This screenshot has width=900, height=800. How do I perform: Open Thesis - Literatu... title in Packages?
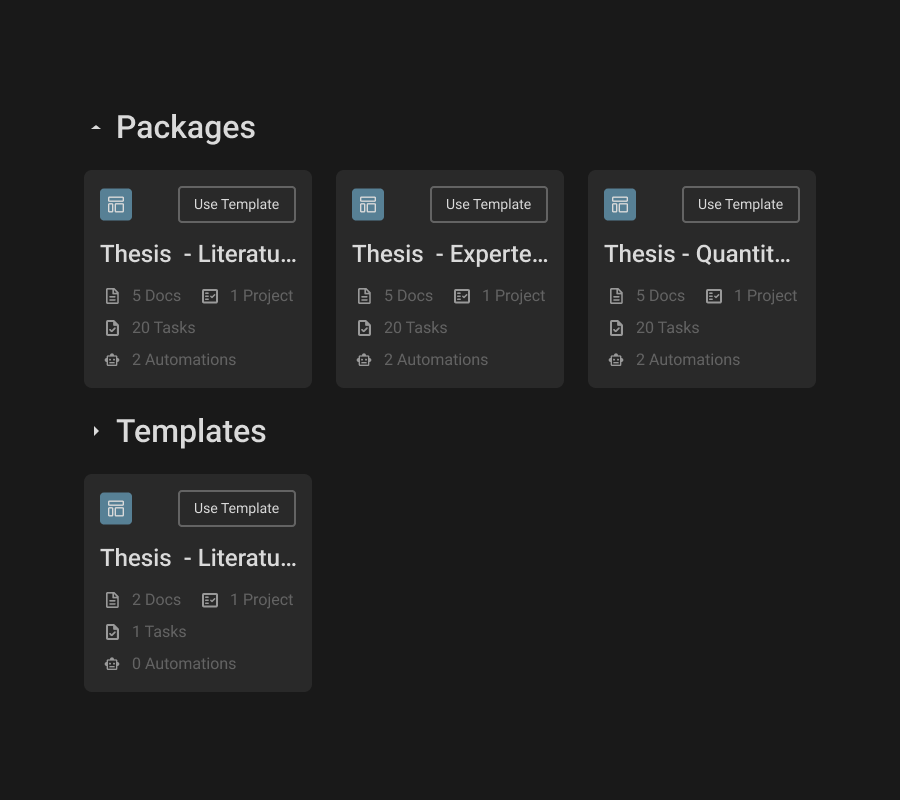coord(198,254)
